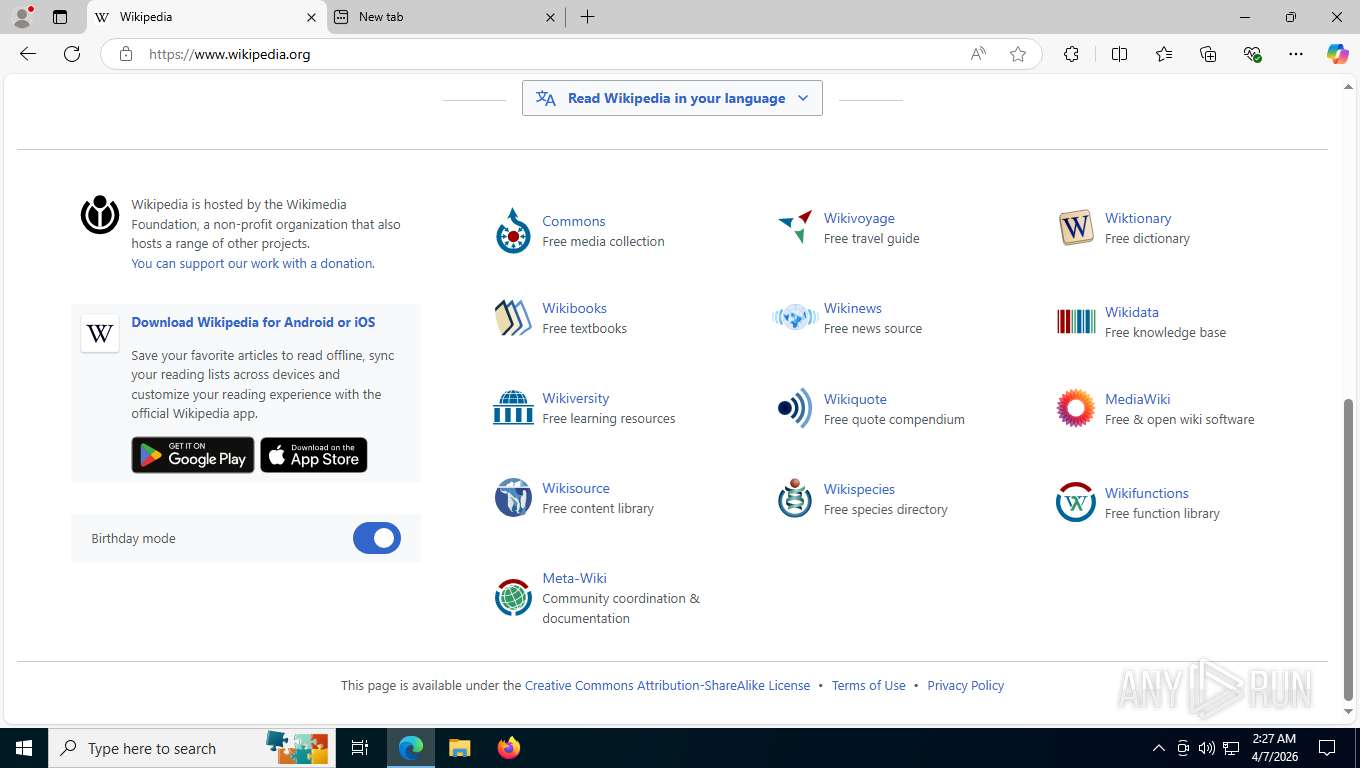Click the Wikinews logo icon
The height and width of the screenshot is (768, 1360).
(x=795, y=318)
